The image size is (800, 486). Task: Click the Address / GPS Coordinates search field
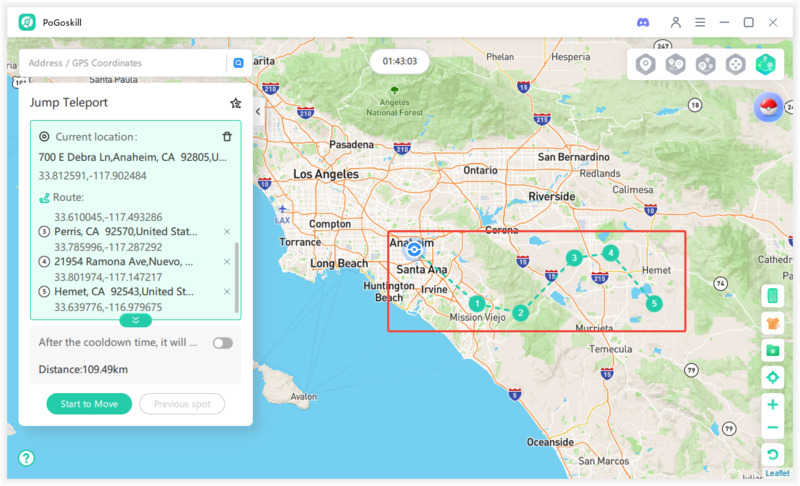[x=125, y=63]
